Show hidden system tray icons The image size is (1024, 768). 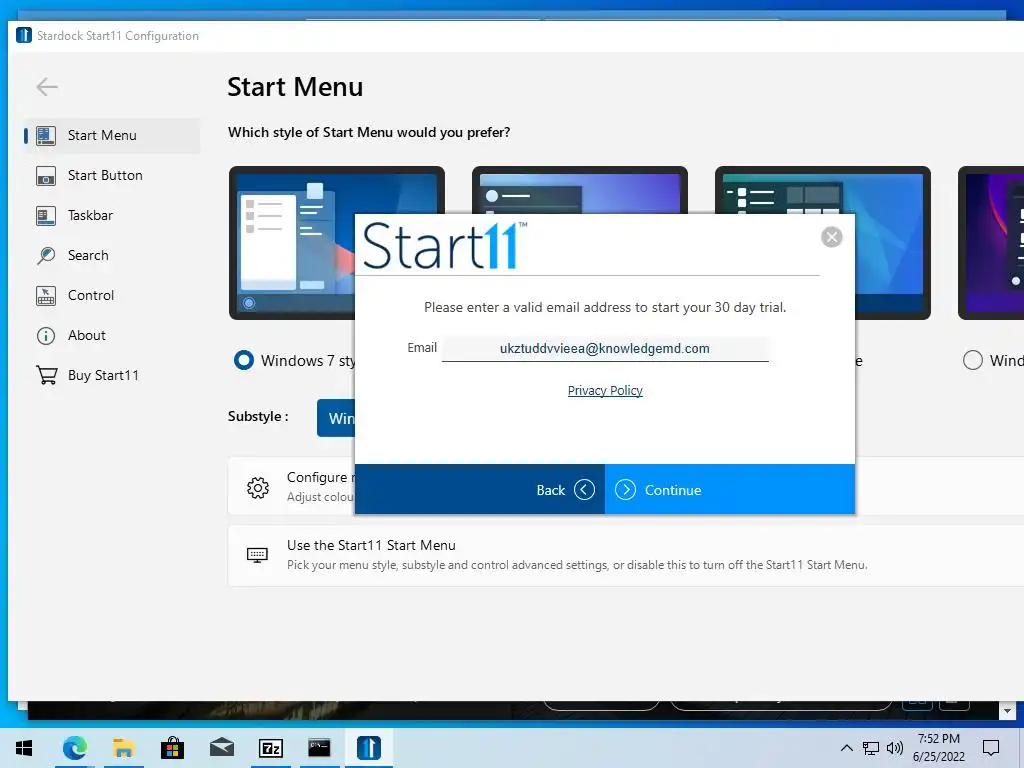pyautogui.click(x=846, y=748)
